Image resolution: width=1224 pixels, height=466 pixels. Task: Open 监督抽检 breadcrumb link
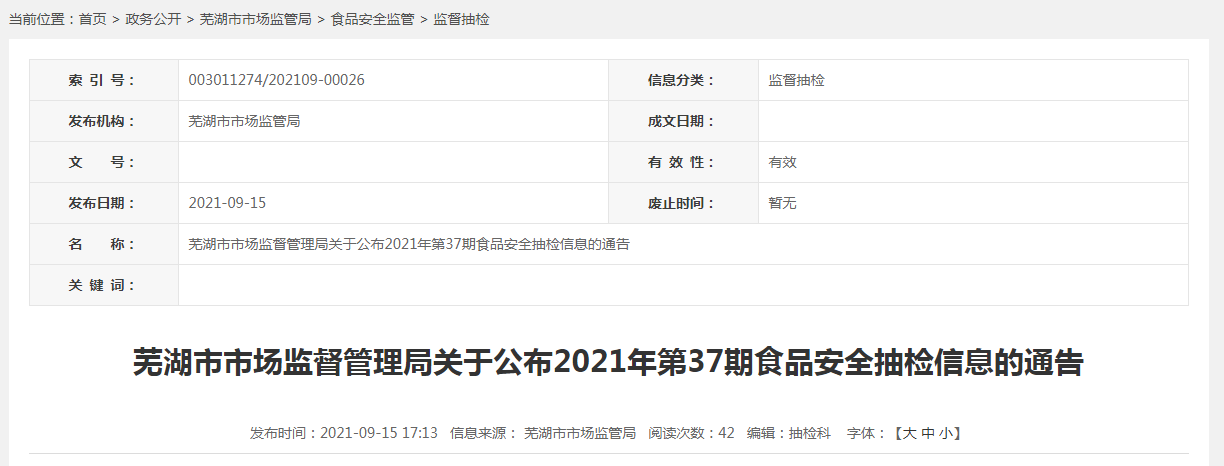point(461,19)
